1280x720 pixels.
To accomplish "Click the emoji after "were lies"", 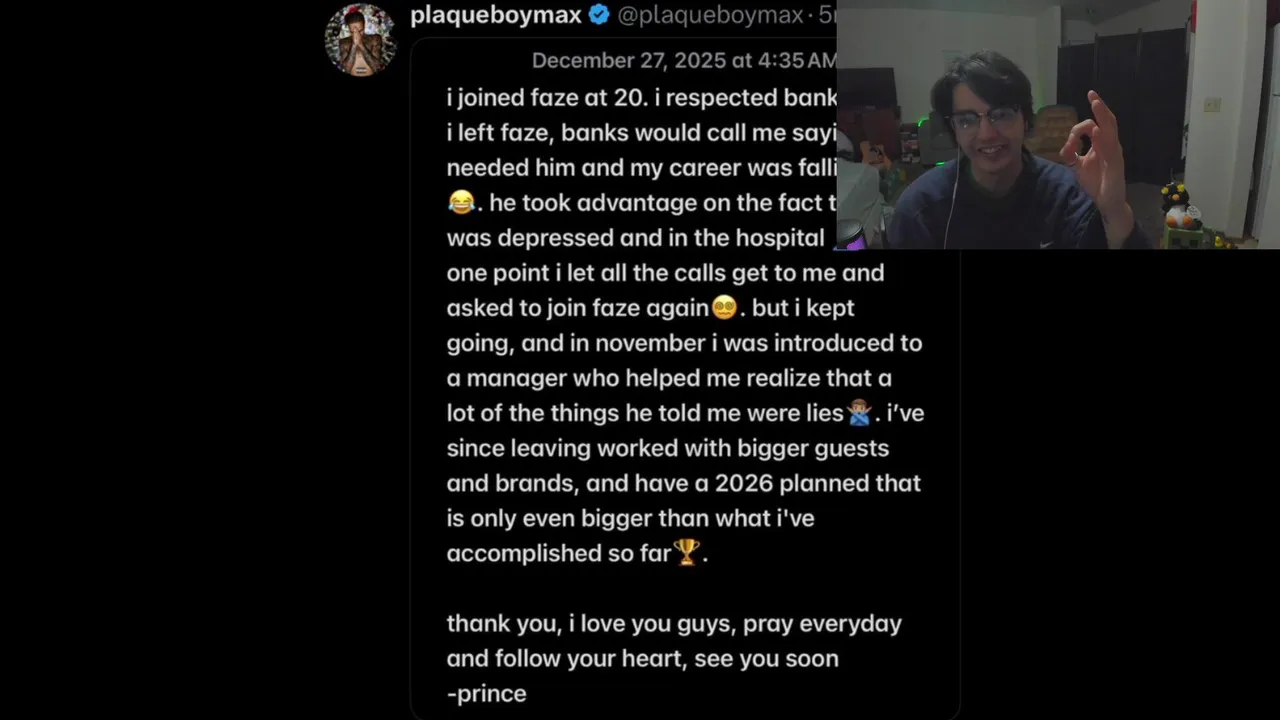I will click(858, 413).
